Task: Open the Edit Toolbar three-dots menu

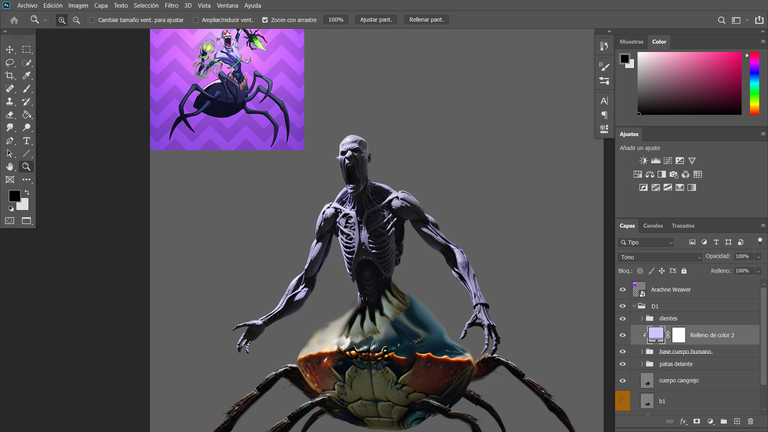Action: [26, 180]
